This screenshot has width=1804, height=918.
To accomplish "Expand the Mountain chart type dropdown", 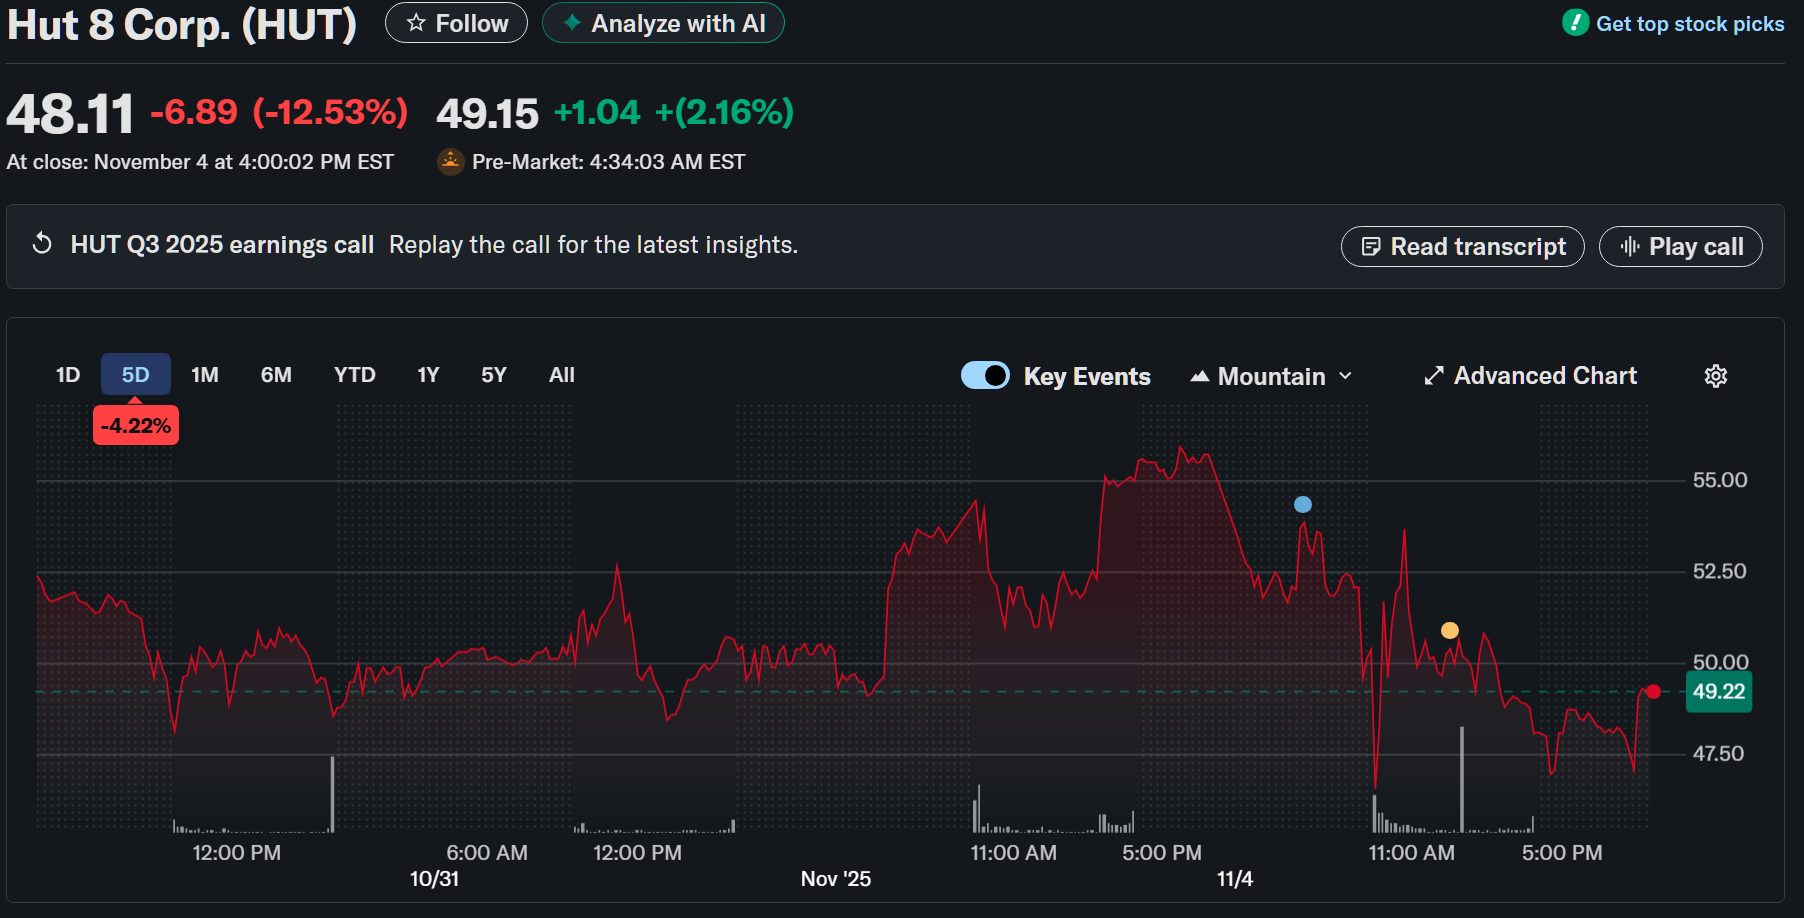I will tap(1345, 376).
